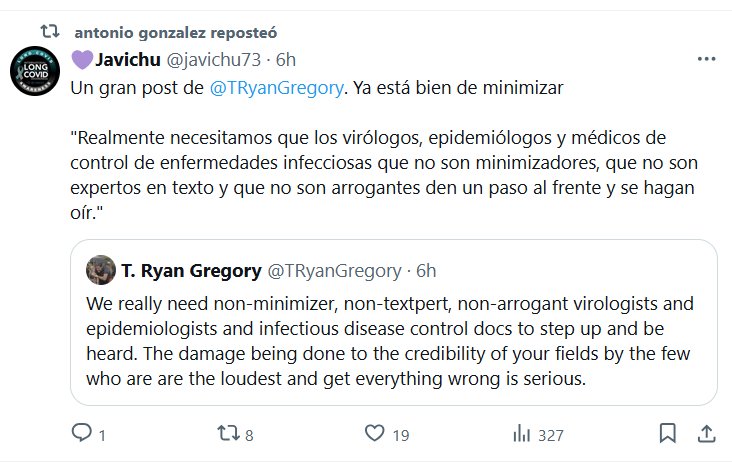View post analytics bar-chart icon
This screenshot has height=464, width=732.
point(521,434)
